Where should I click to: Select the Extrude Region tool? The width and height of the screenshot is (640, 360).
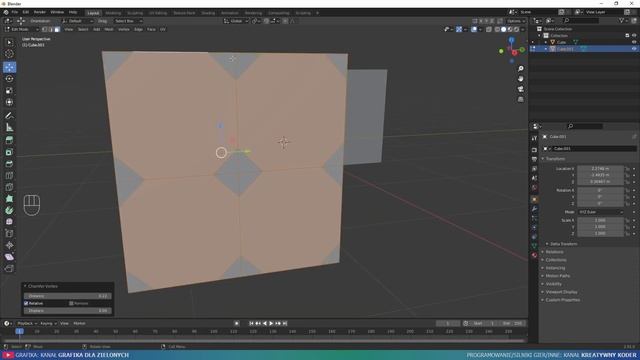[9, 140]
